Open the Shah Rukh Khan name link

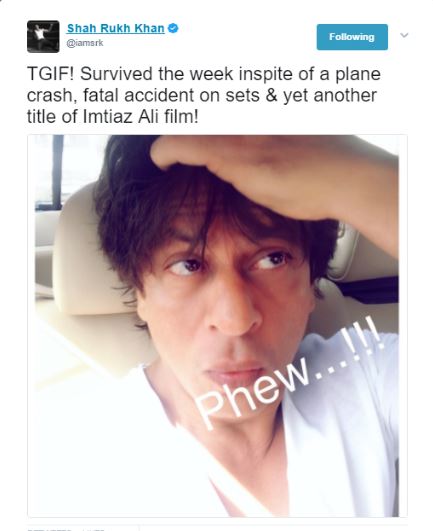116,28
